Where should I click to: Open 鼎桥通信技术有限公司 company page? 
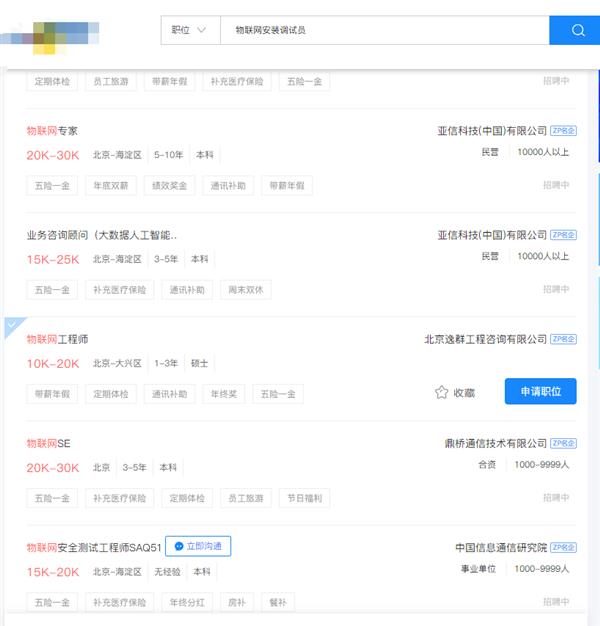[495, 444]
